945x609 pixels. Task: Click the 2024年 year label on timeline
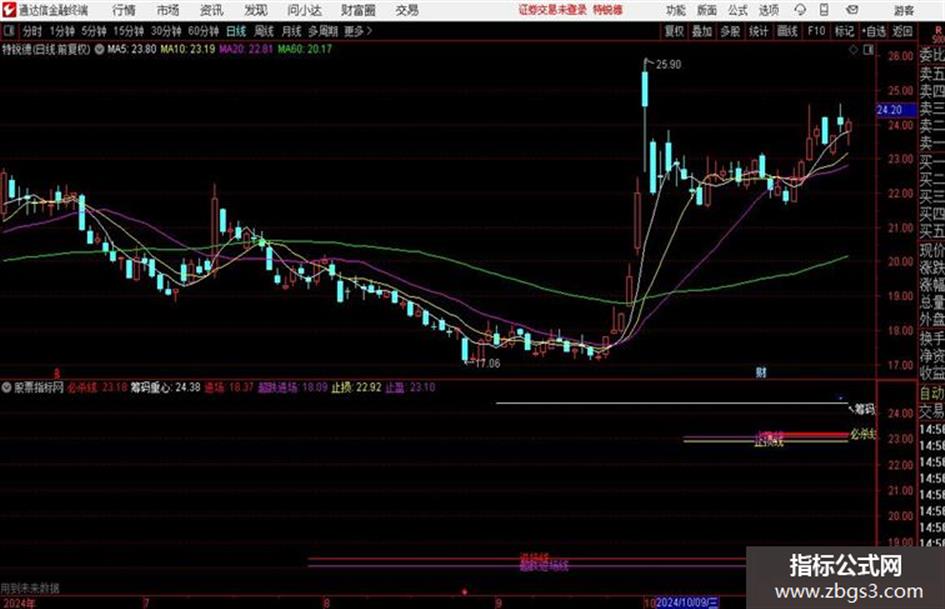[19, 603]
